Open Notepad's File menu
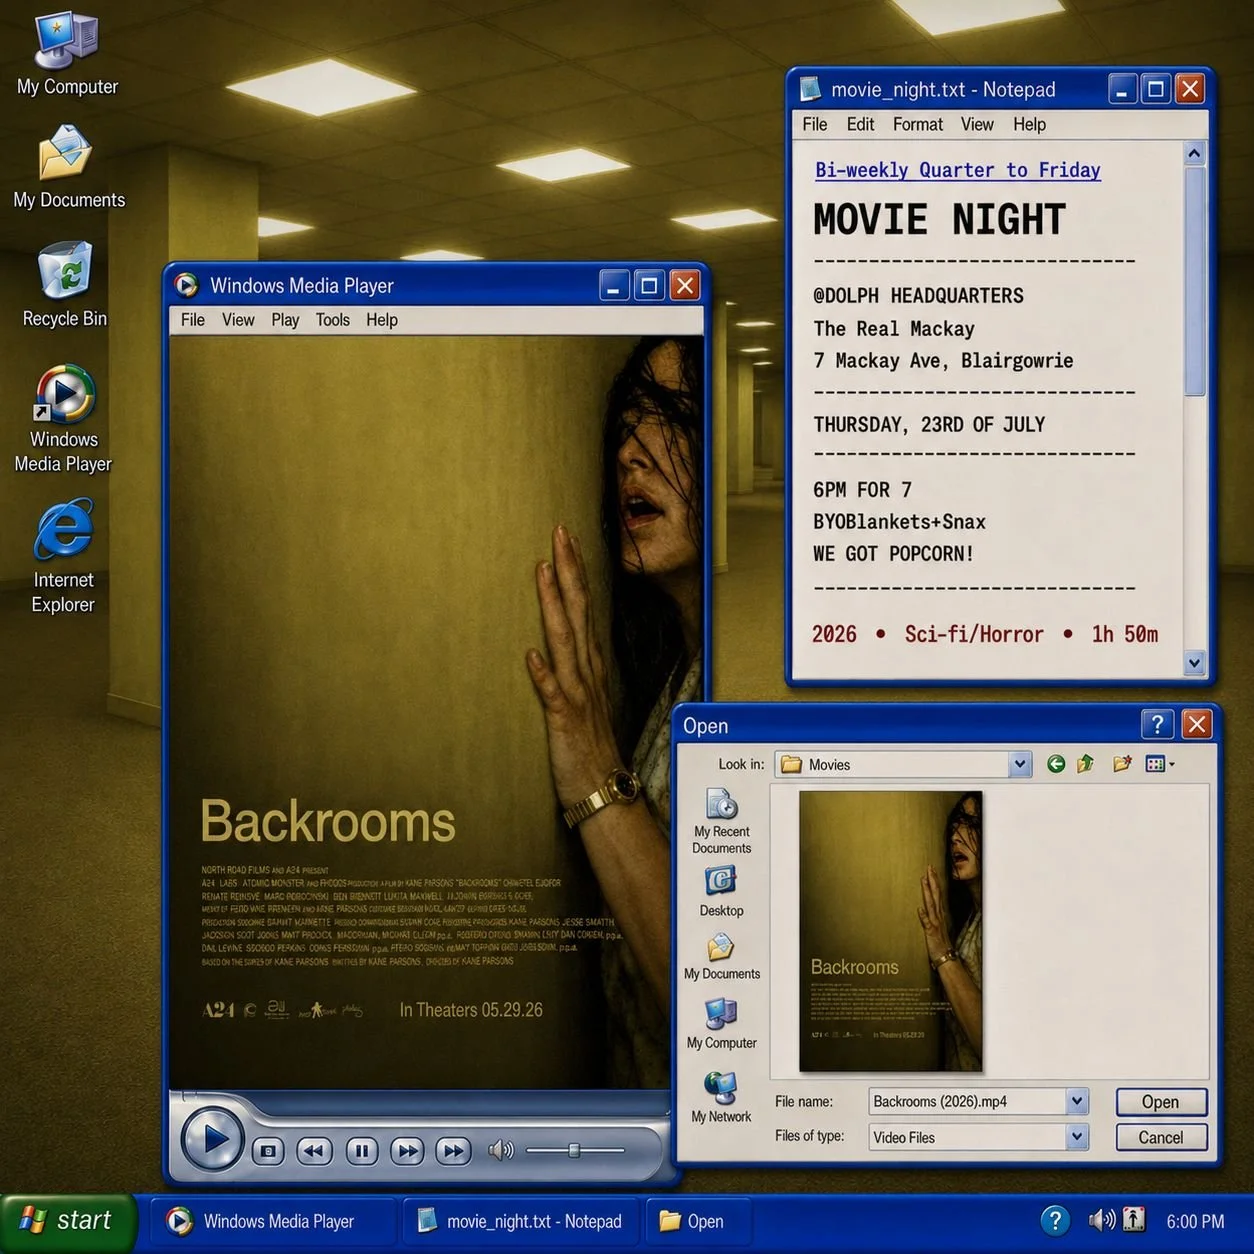 pyautogui.click(x=815, y=124)
